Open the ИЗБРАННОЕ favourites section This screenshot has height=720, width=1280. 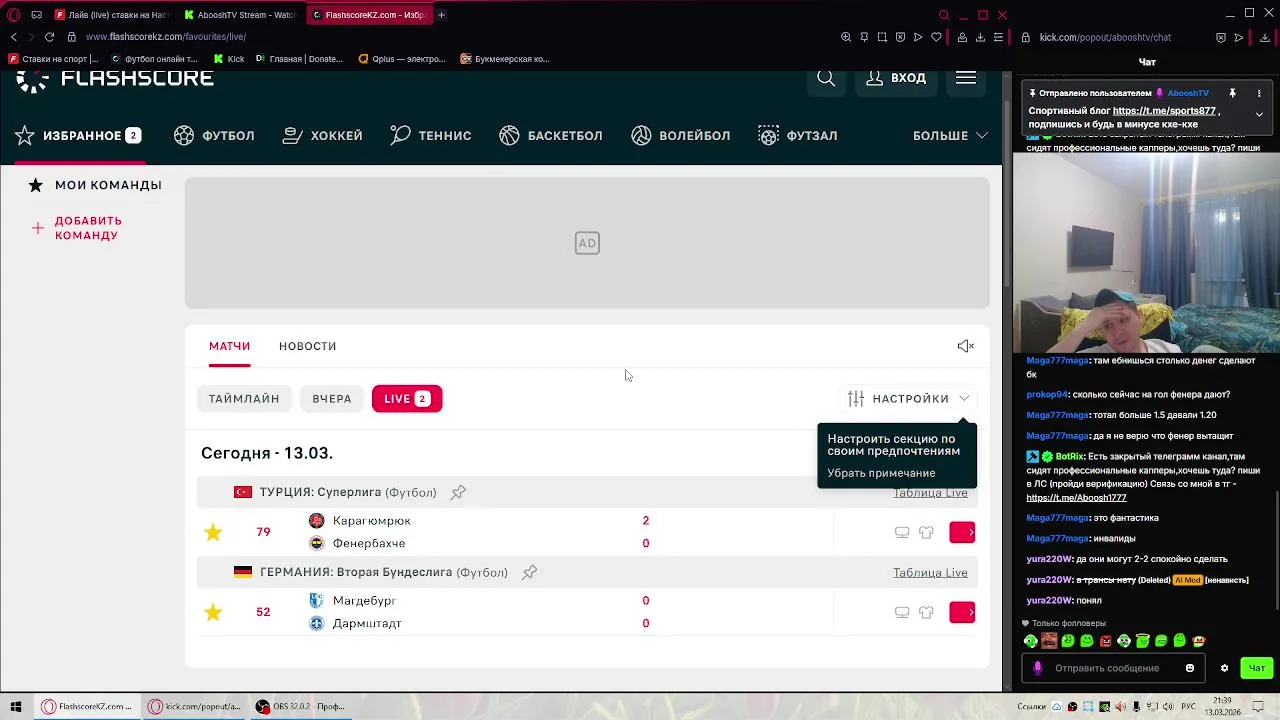[78, 136]
